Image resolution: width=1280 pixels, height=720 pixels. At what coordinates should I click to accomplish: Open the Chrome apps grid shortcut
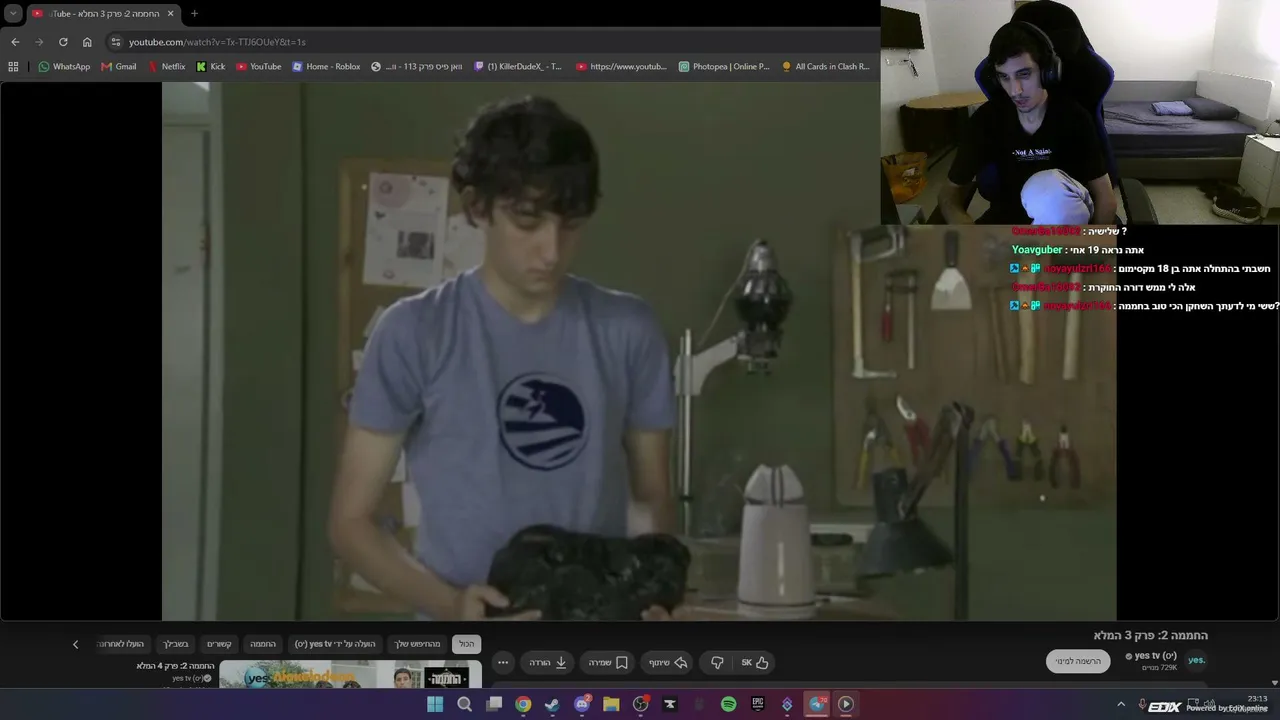tap(13, 67)
